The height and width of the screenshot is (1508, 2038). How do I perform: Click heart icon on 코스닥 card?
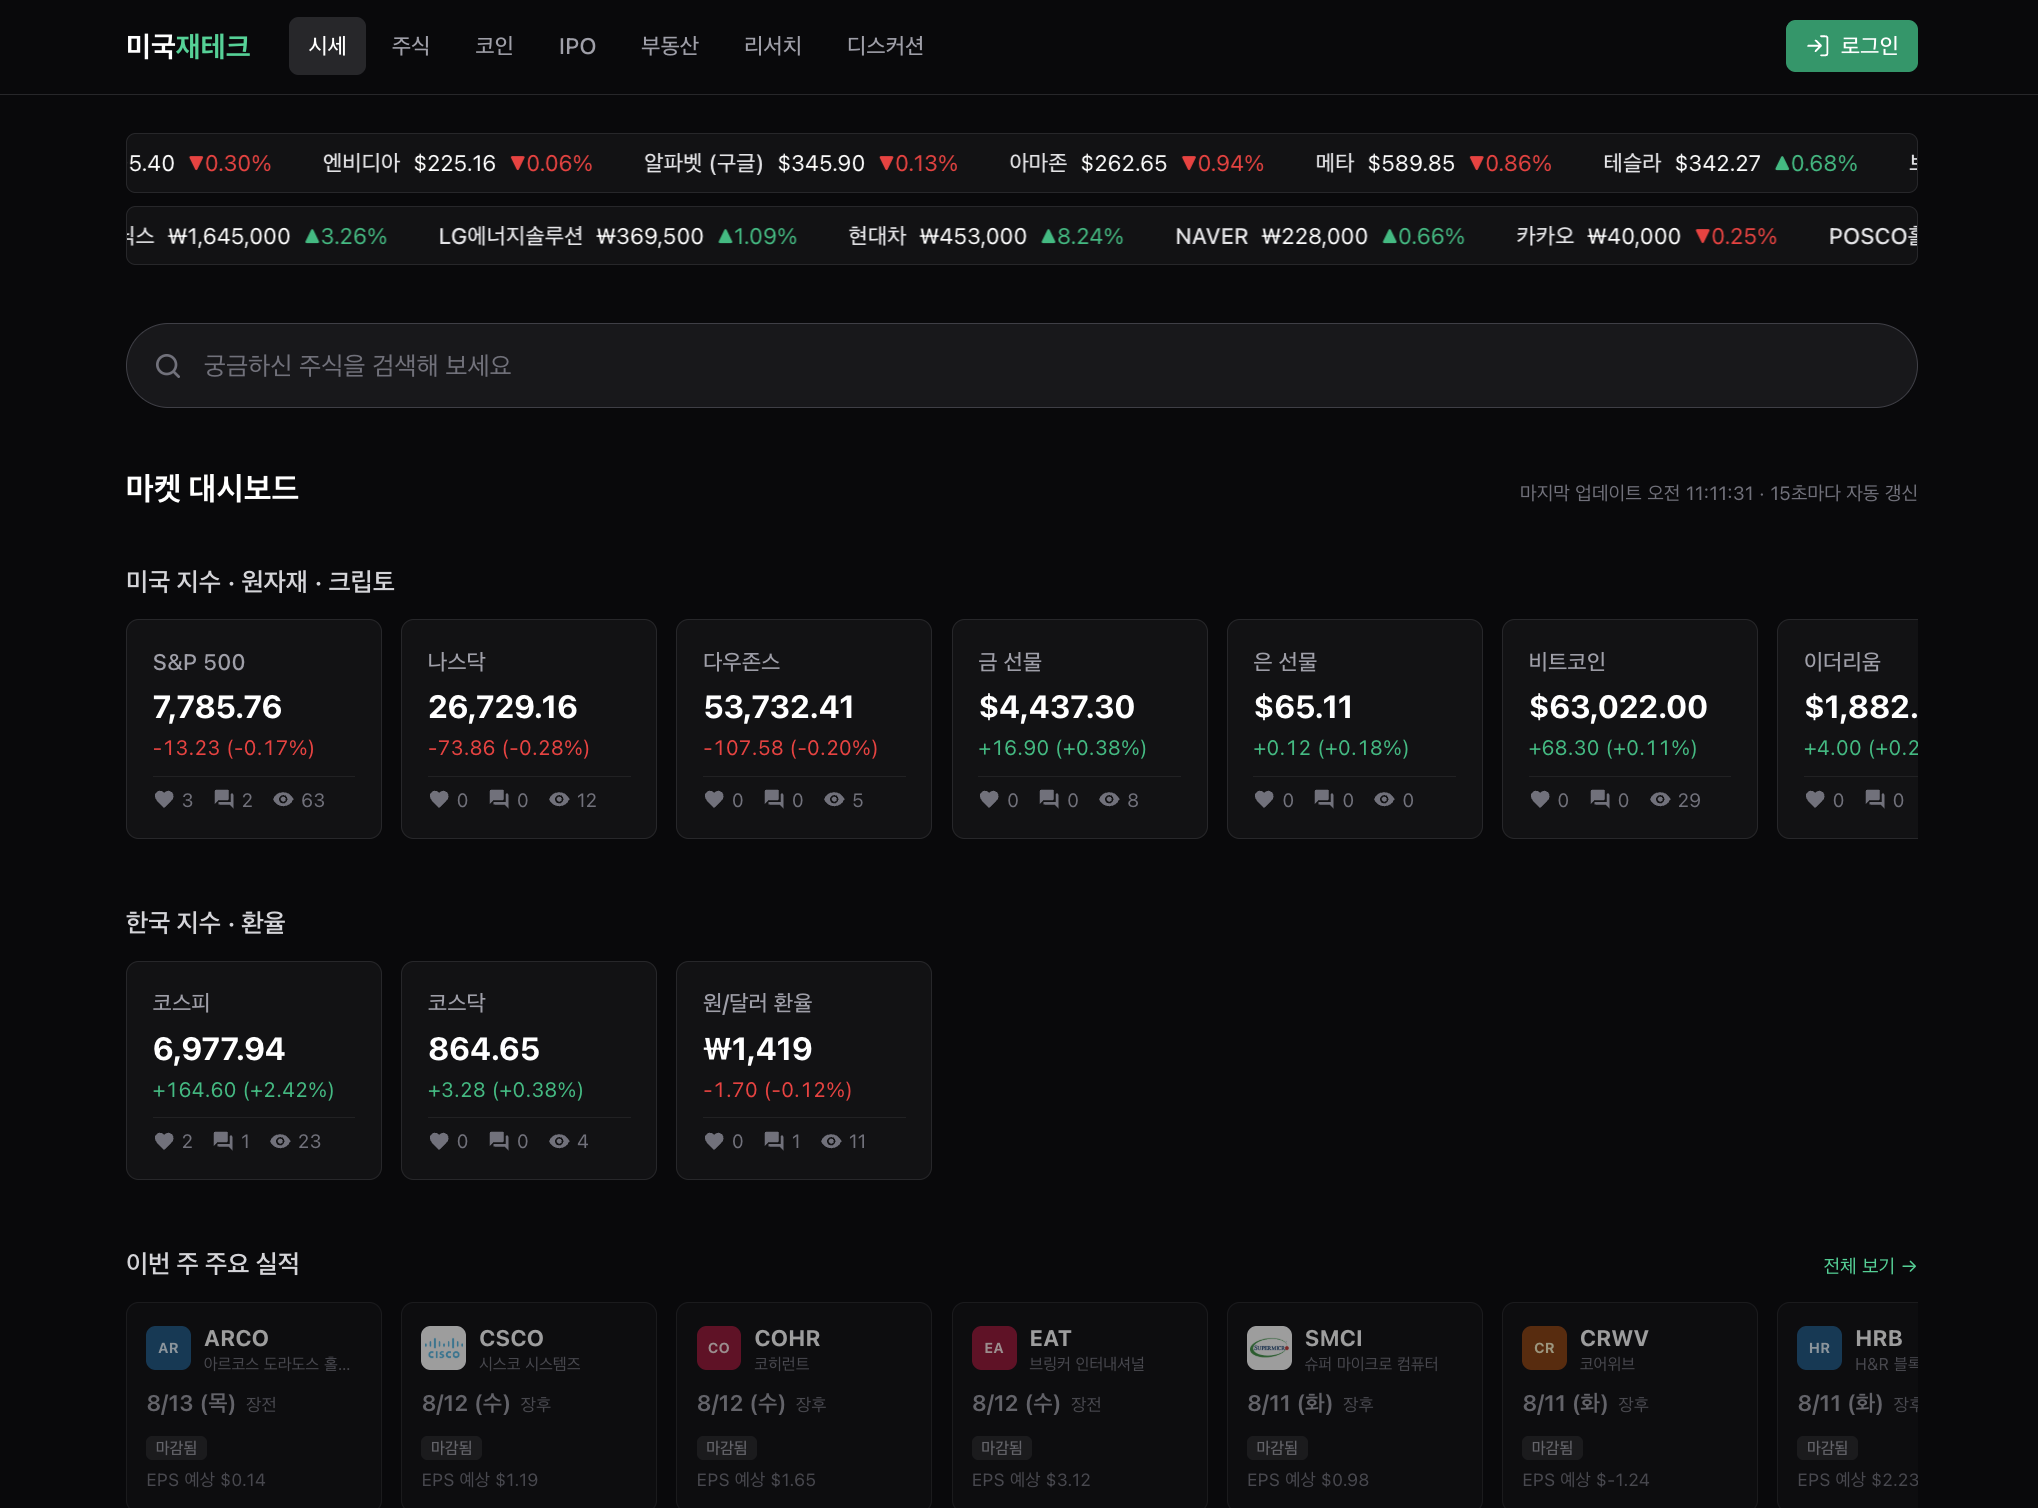439,1141
